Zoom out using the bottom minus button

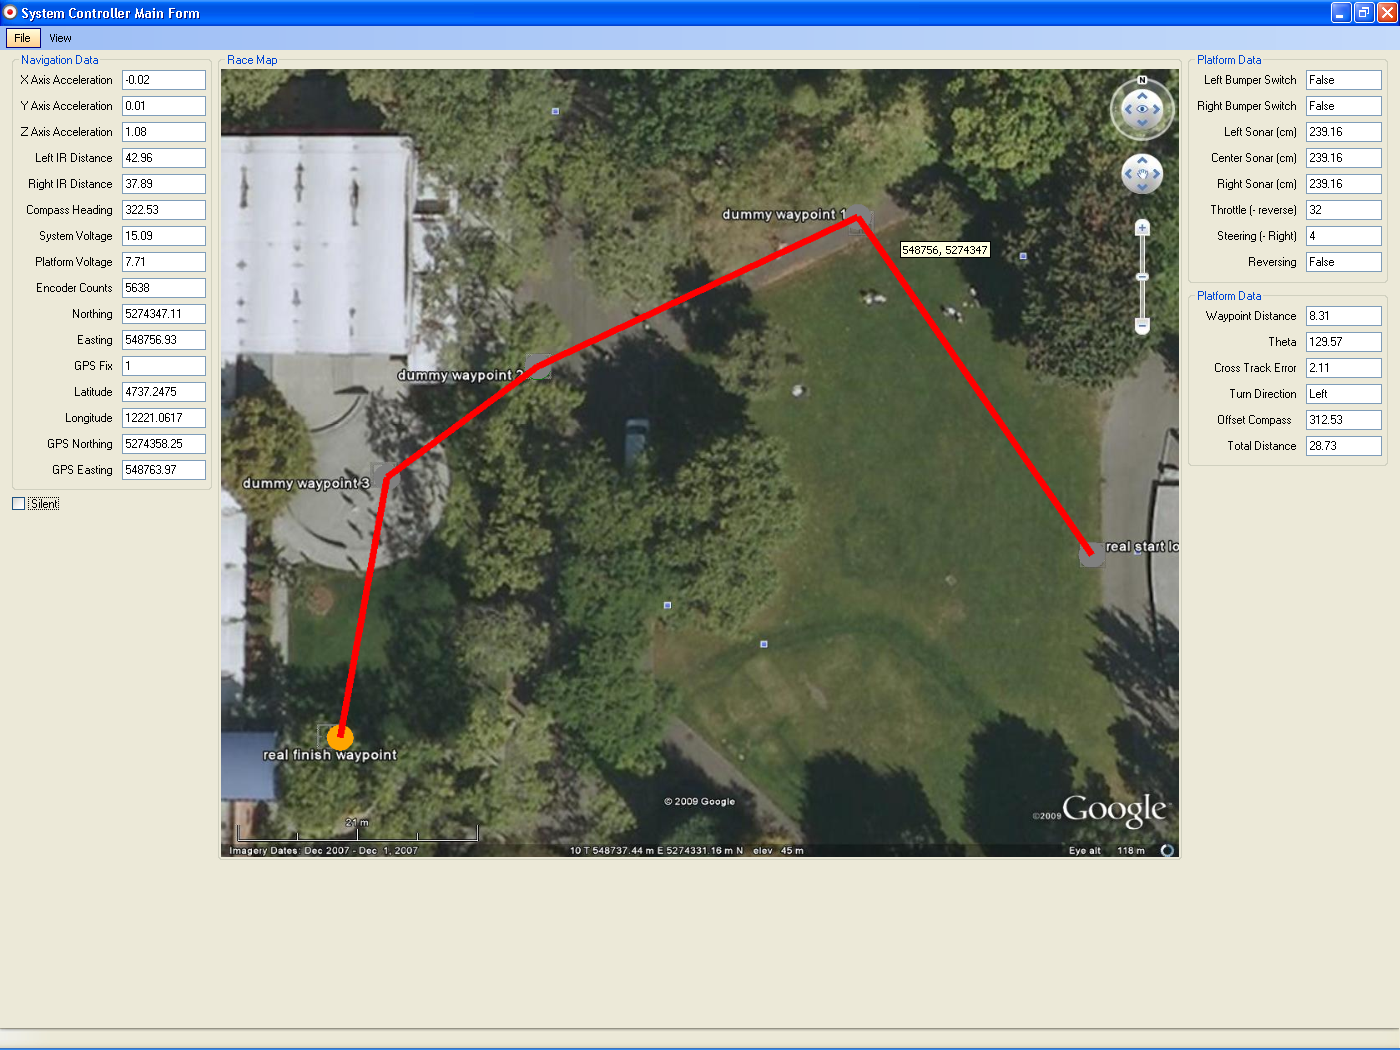tap(1142, 325)
